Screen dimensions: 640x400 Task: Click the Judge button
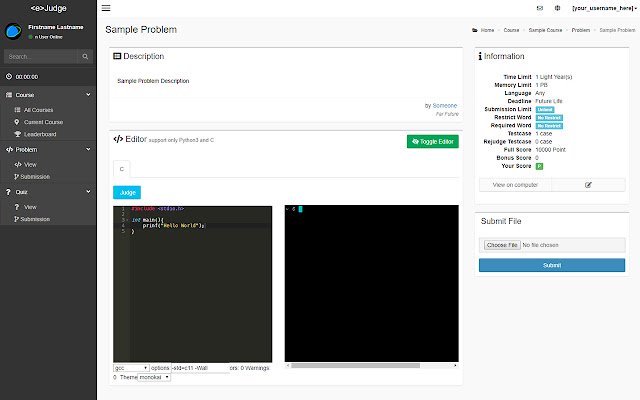(x=127, y=193)
